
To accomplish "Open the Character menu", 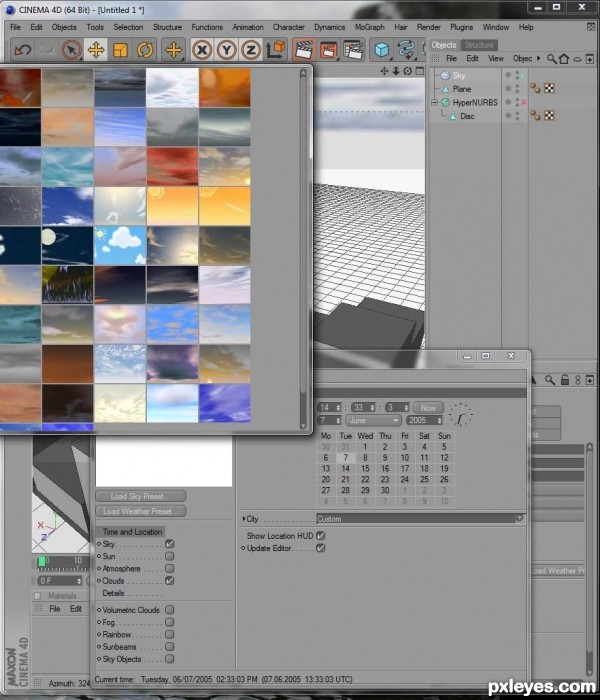I will (x=288, y=27).
